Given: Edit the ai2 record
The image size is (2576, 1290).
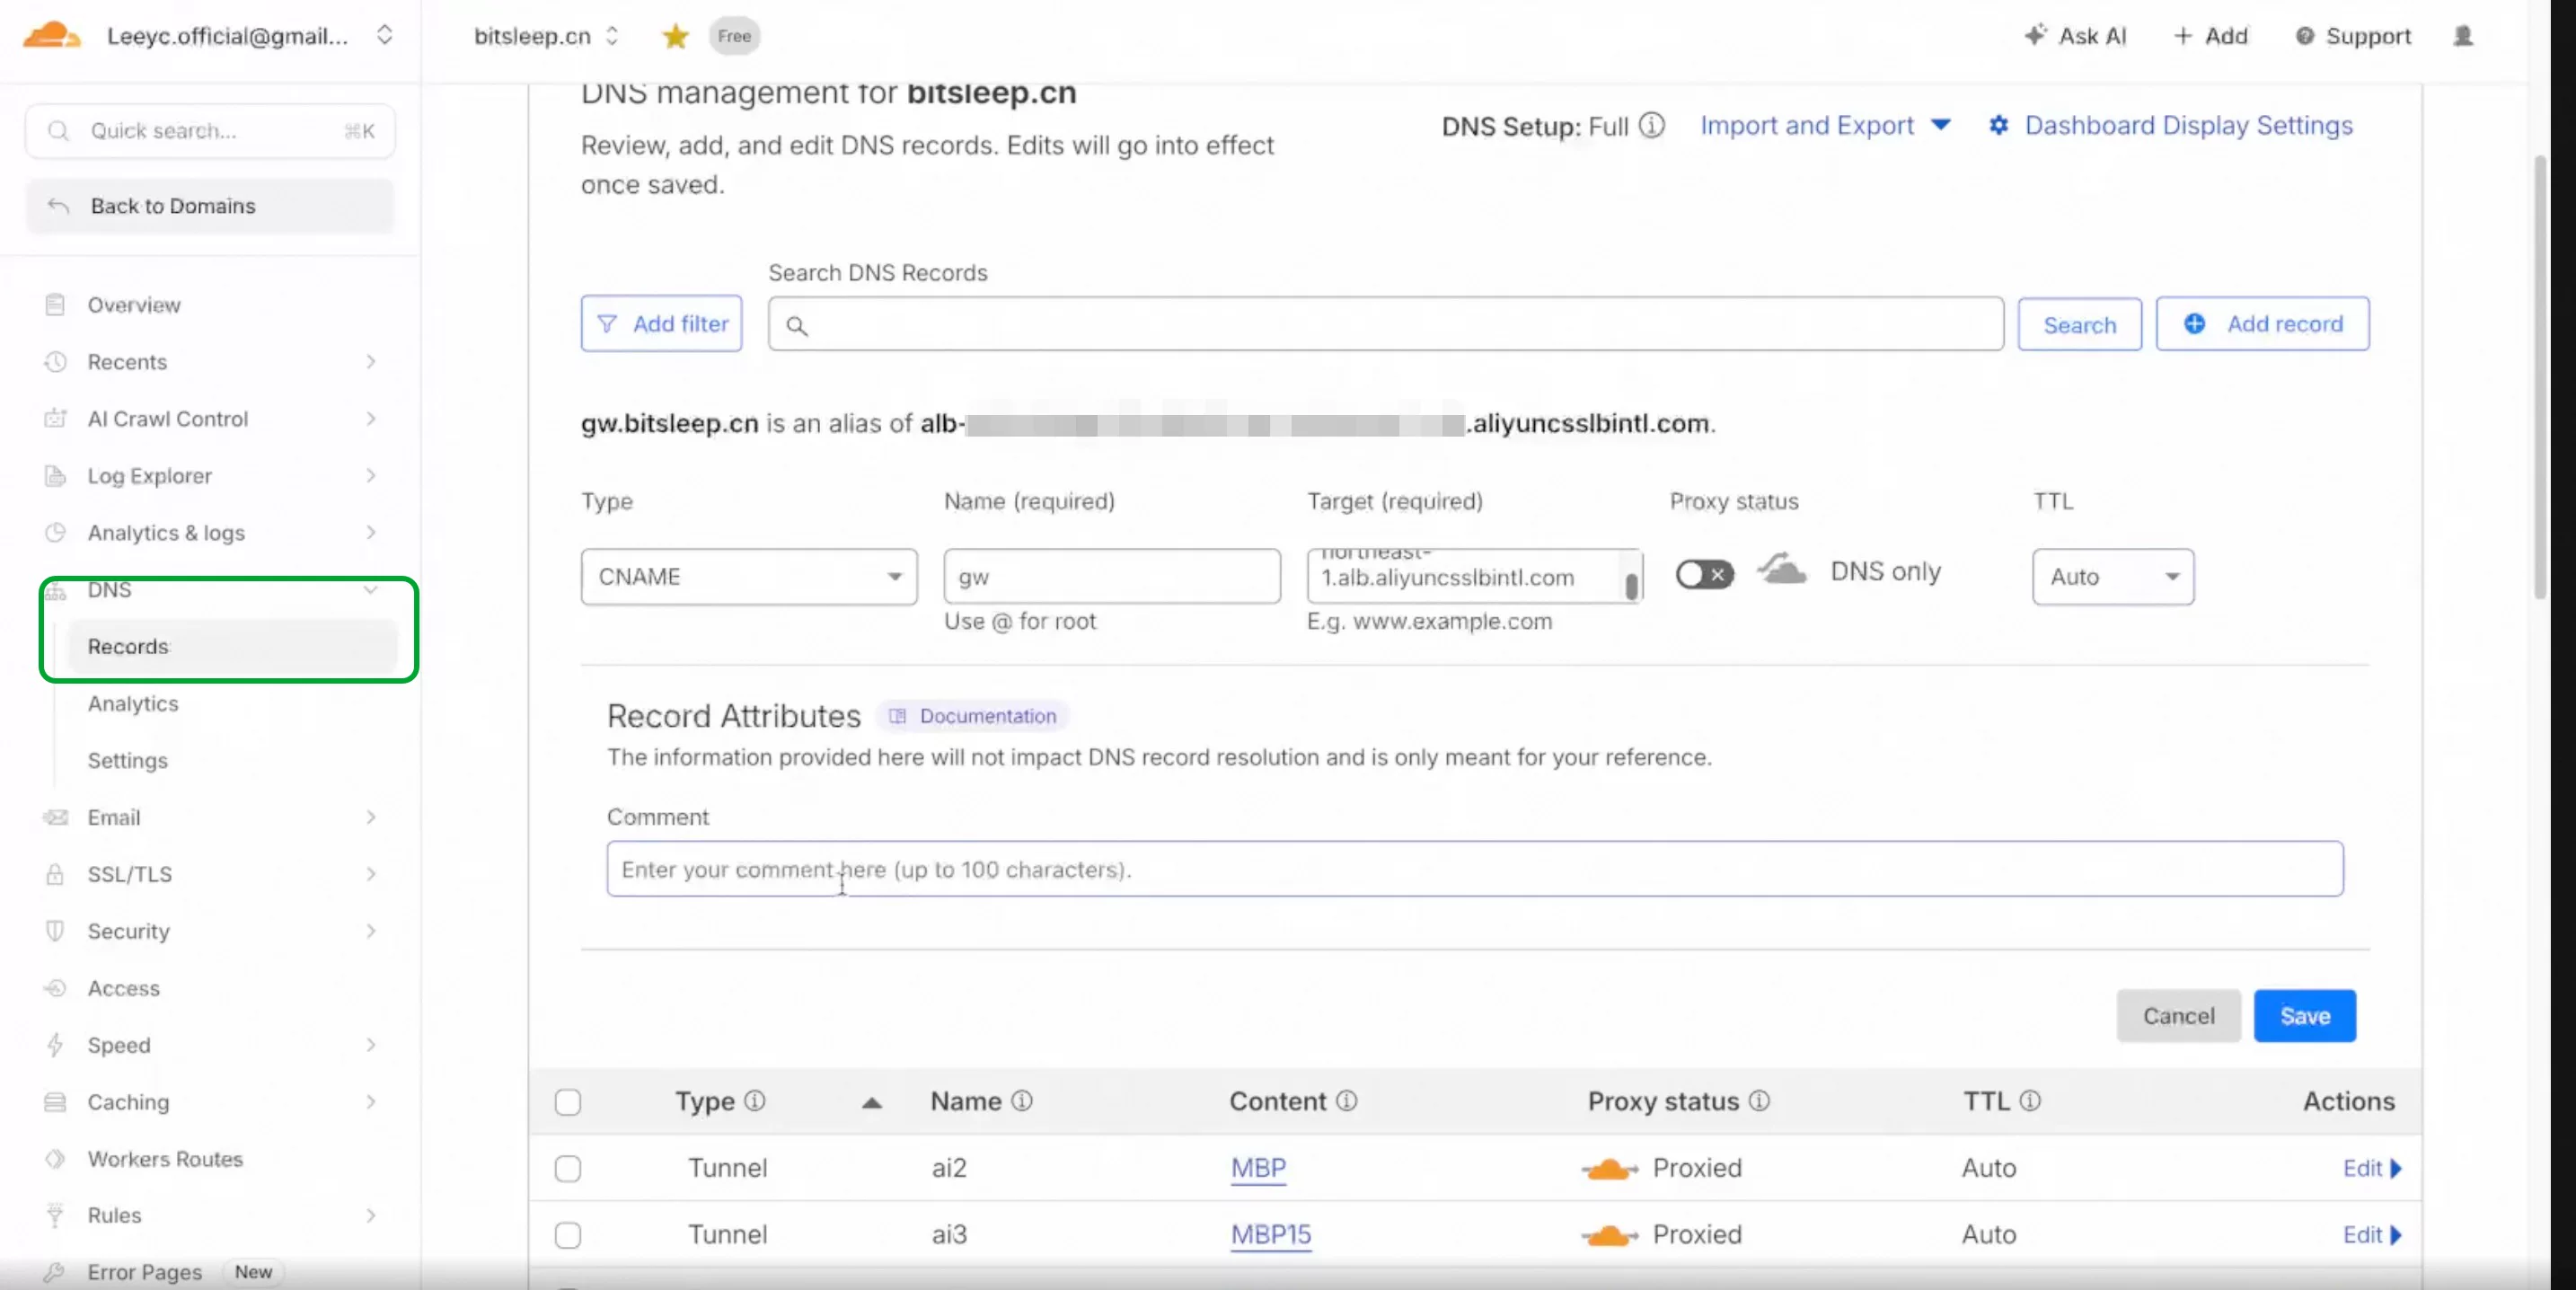Looking at the screenshot, I should tap(2372, 1168).
